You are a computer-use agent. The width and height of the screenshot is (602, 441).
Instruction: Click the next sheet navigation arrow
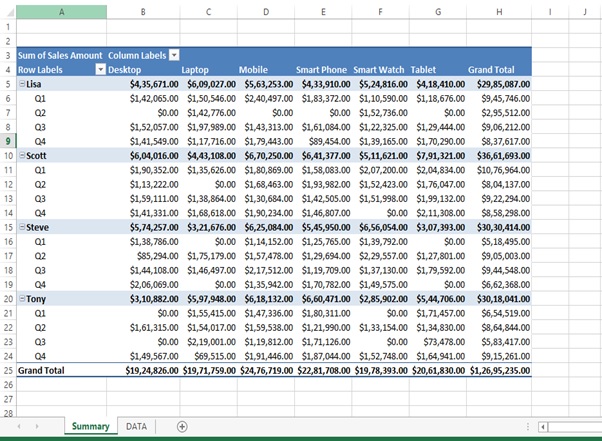point(39,427)
